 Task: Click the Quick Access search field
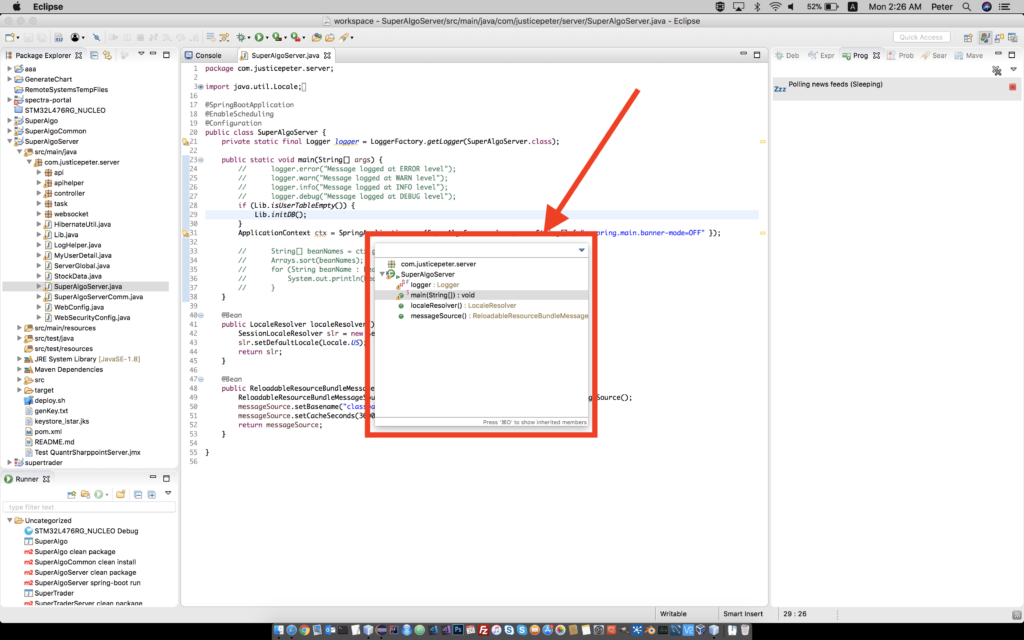[x=921, y=37]
